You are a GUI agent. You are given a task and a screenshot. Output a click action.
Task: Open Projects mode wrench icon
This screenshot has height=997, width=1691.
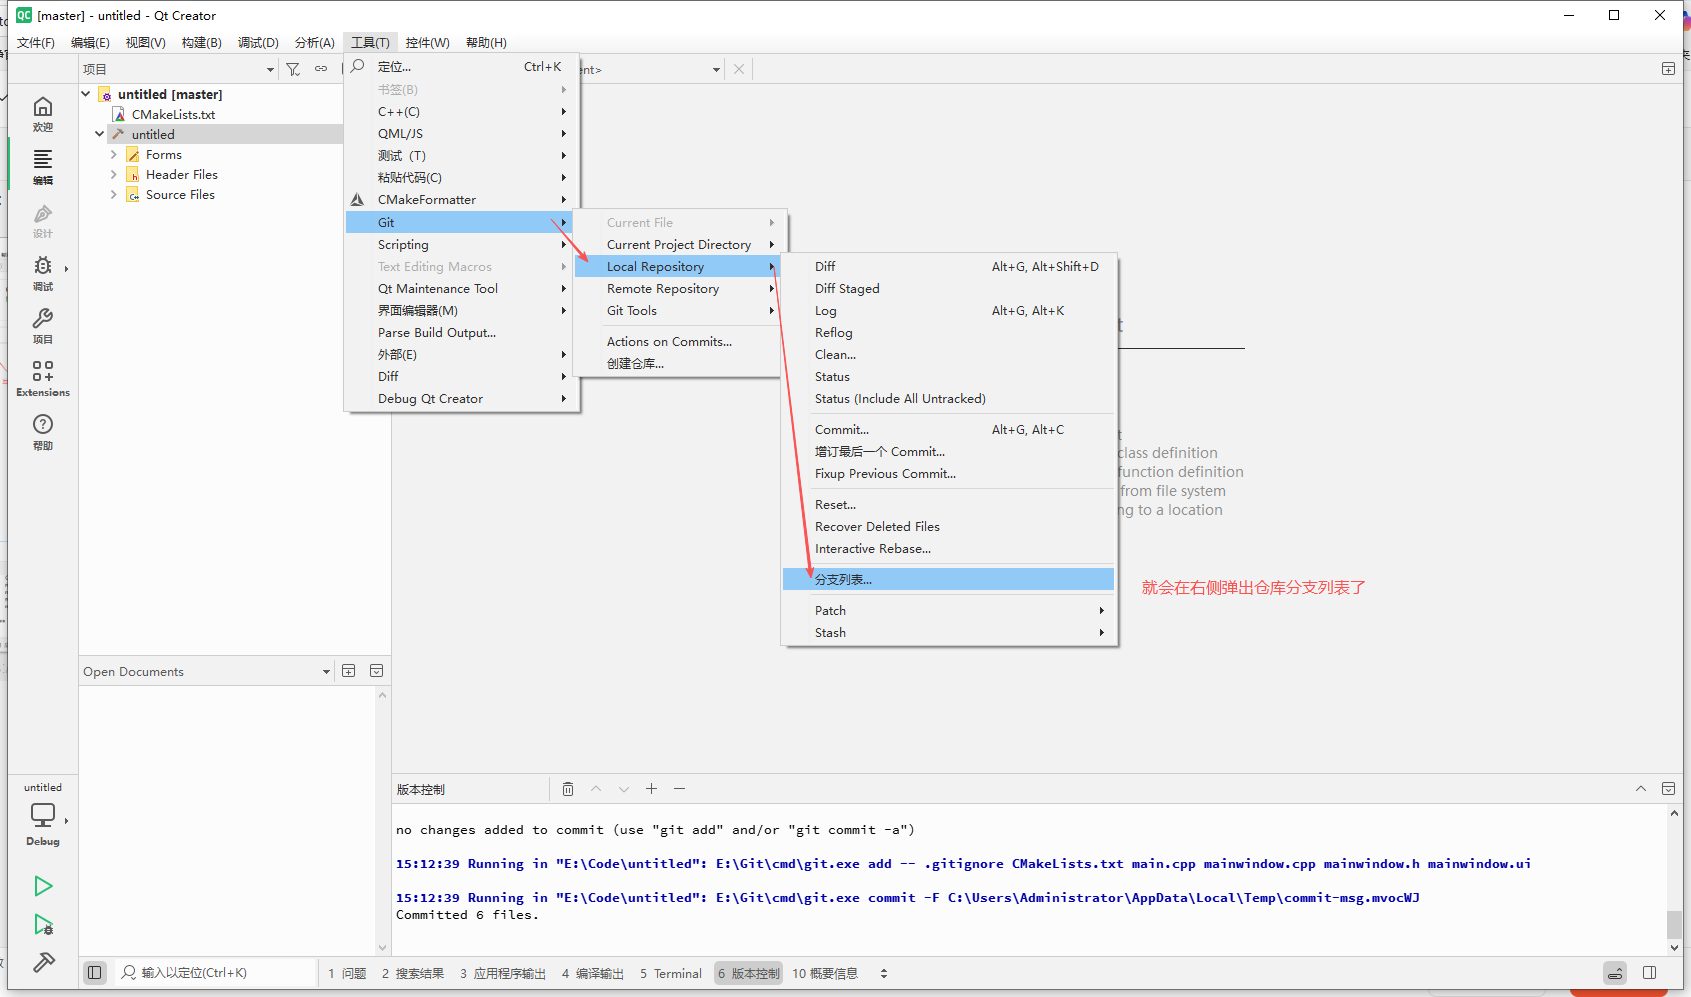click(x=43, y=318)
